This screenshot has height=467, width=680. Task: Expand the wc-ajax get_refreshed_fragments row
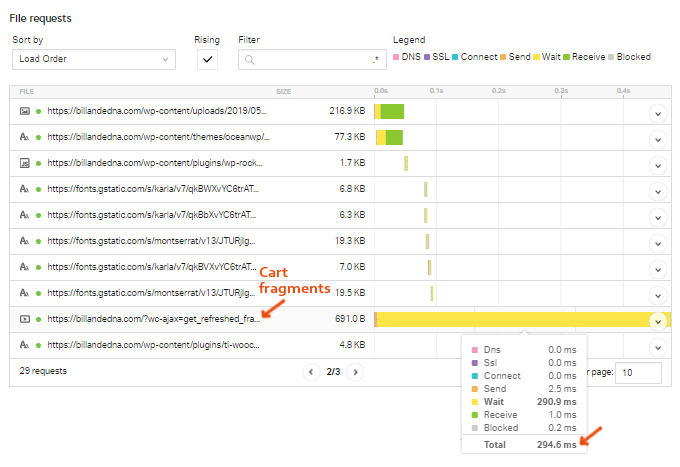point(657,320)
